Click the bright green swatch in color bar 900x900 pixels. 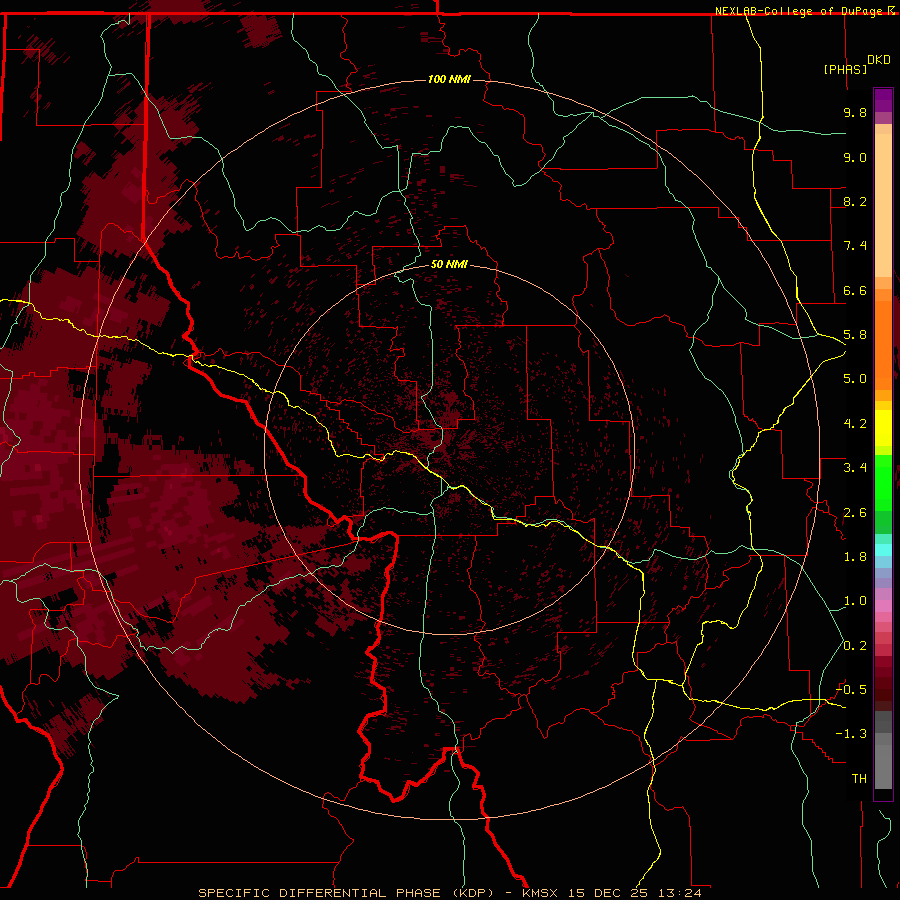[883, 482]
